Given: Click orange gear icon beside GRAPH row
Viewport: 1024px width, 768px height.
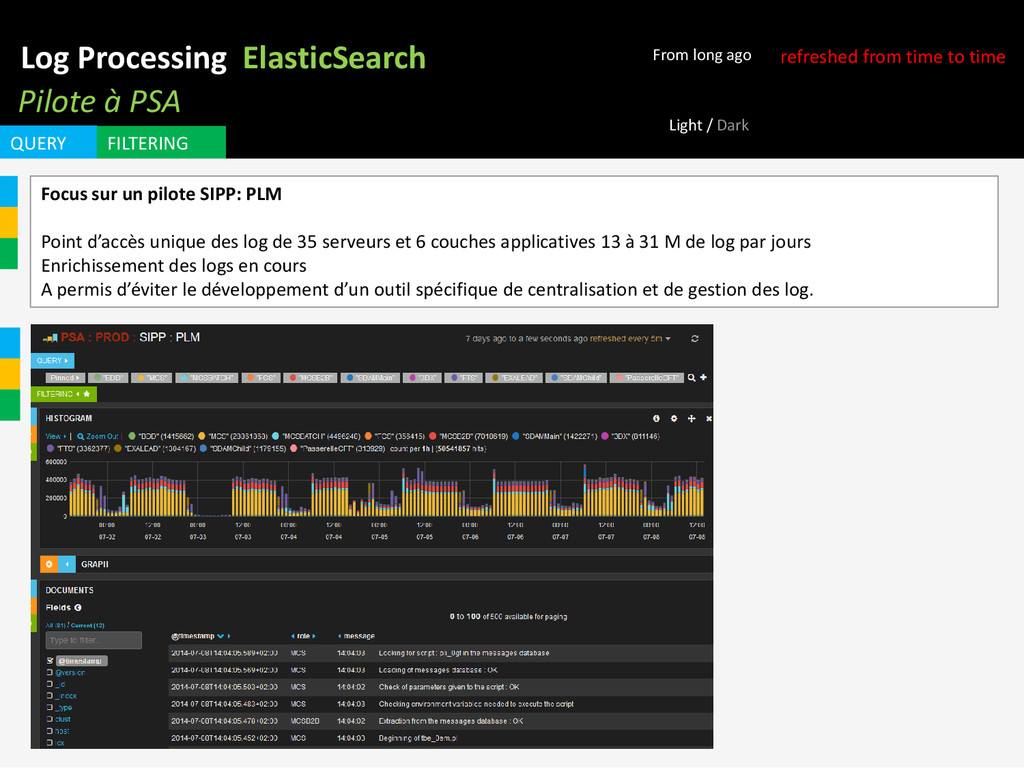Looking at the screenshot, I should pos(49,564).
